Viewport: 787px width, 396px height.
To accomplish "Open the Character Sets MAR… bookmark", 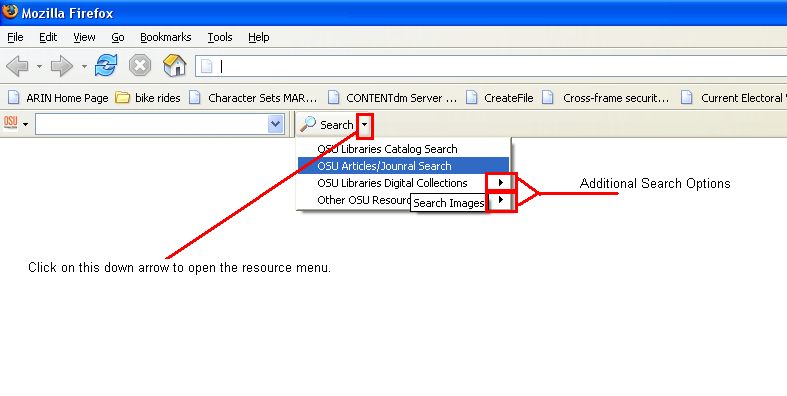I will (x=253, y=98).
